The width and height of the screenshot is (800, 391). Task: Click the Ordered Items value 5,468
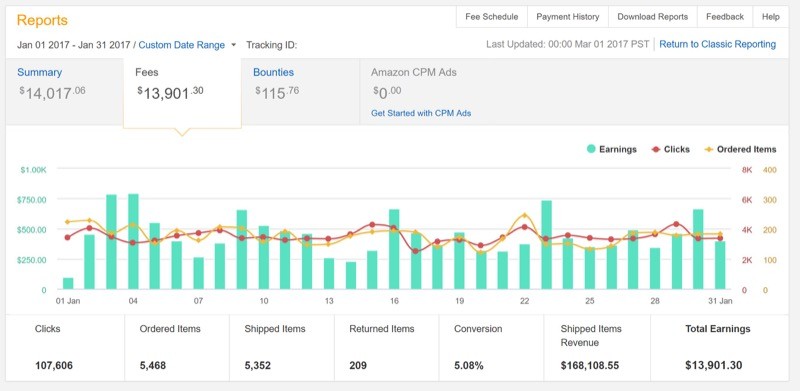[153, 365]
